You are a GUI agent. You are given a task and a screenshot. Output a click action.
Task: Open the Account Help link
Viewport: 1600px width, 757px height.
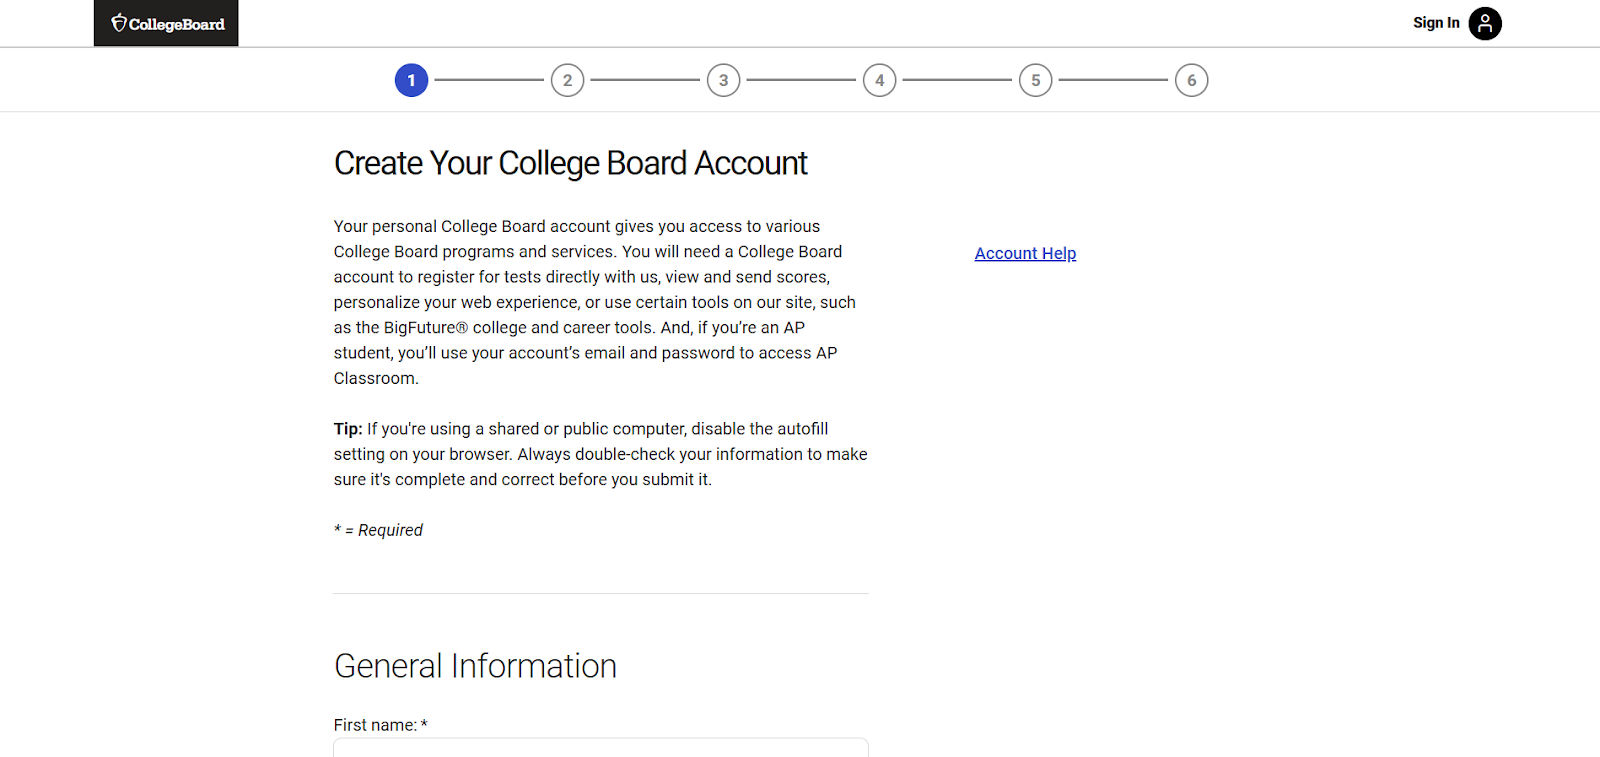(1025, 254)
